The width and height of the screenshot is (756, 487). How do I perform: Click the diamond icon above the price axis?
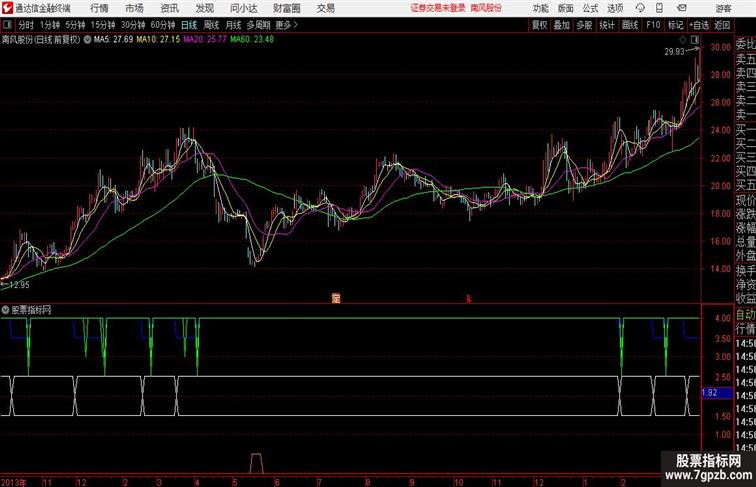(x=683, y=40)
